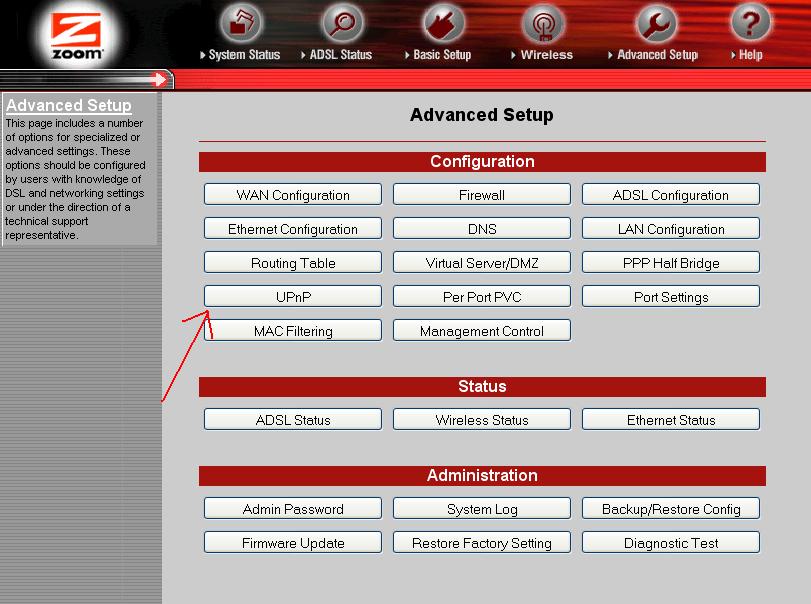Click the Advanced Setup wrench icon
This screenshot has width=811, height=604.
pos(656,24)
